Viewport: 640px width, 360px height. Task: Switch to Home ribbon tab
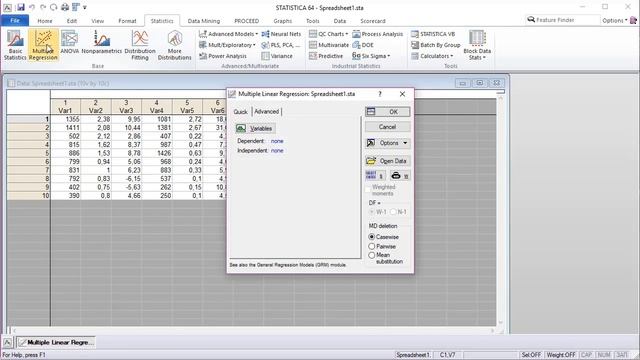tap(45, 21)
